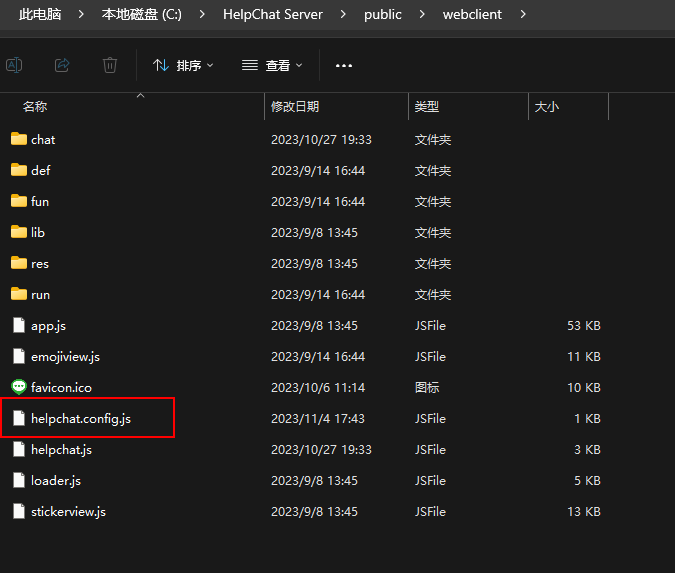Click the Delete trash icon
Screen dimensions: 675x573
click(x=110, y=65)
